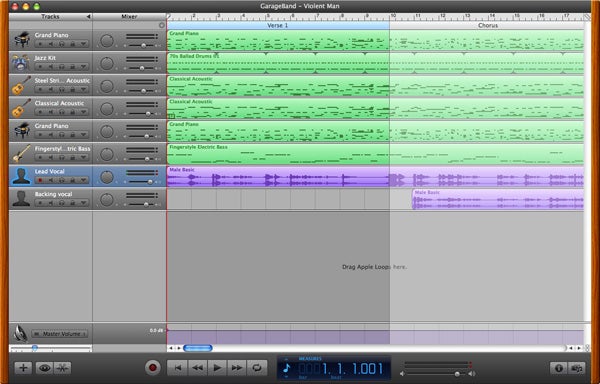This screenshot has height=384, width=600.
Task: Lock the Steel String Acoustic track
Action: coord(72,89)
